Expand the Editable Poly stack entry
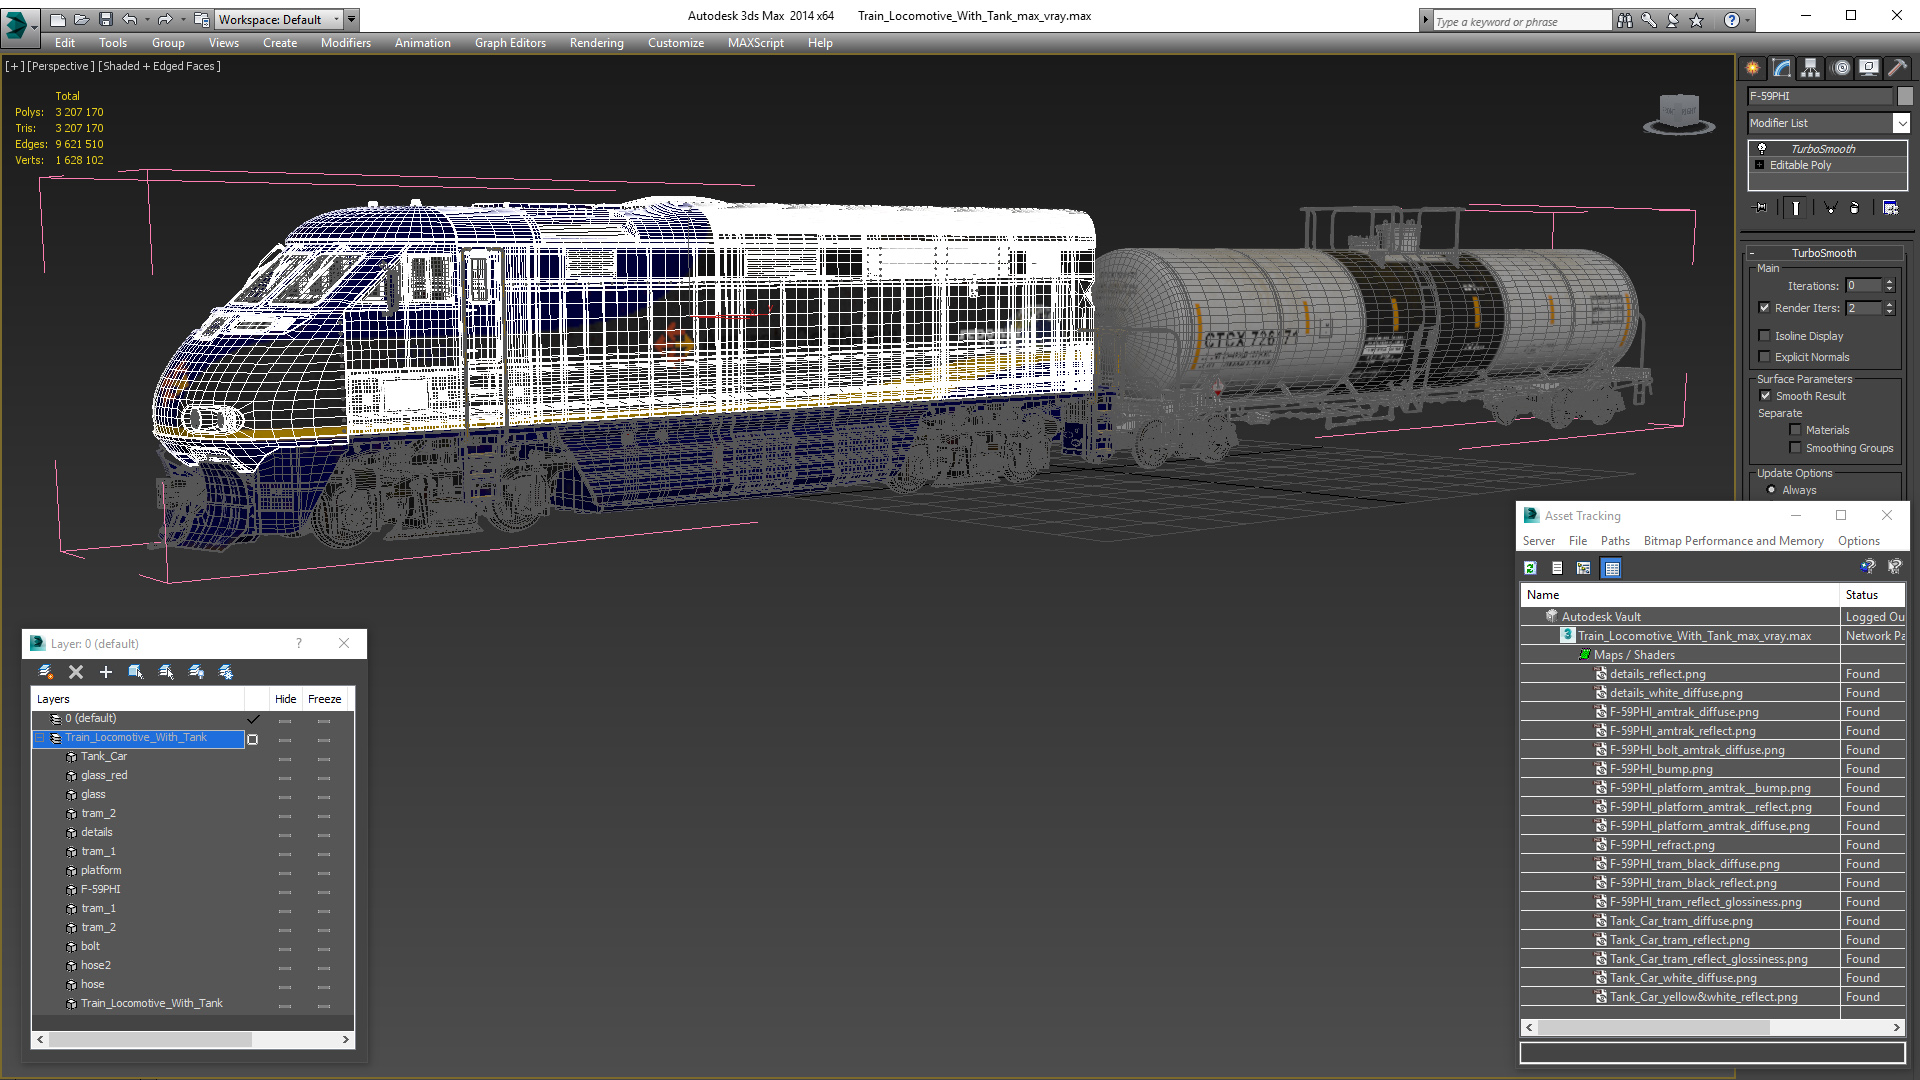The width and height of the screenshot is (1920, 1080). coord(1759,165)
